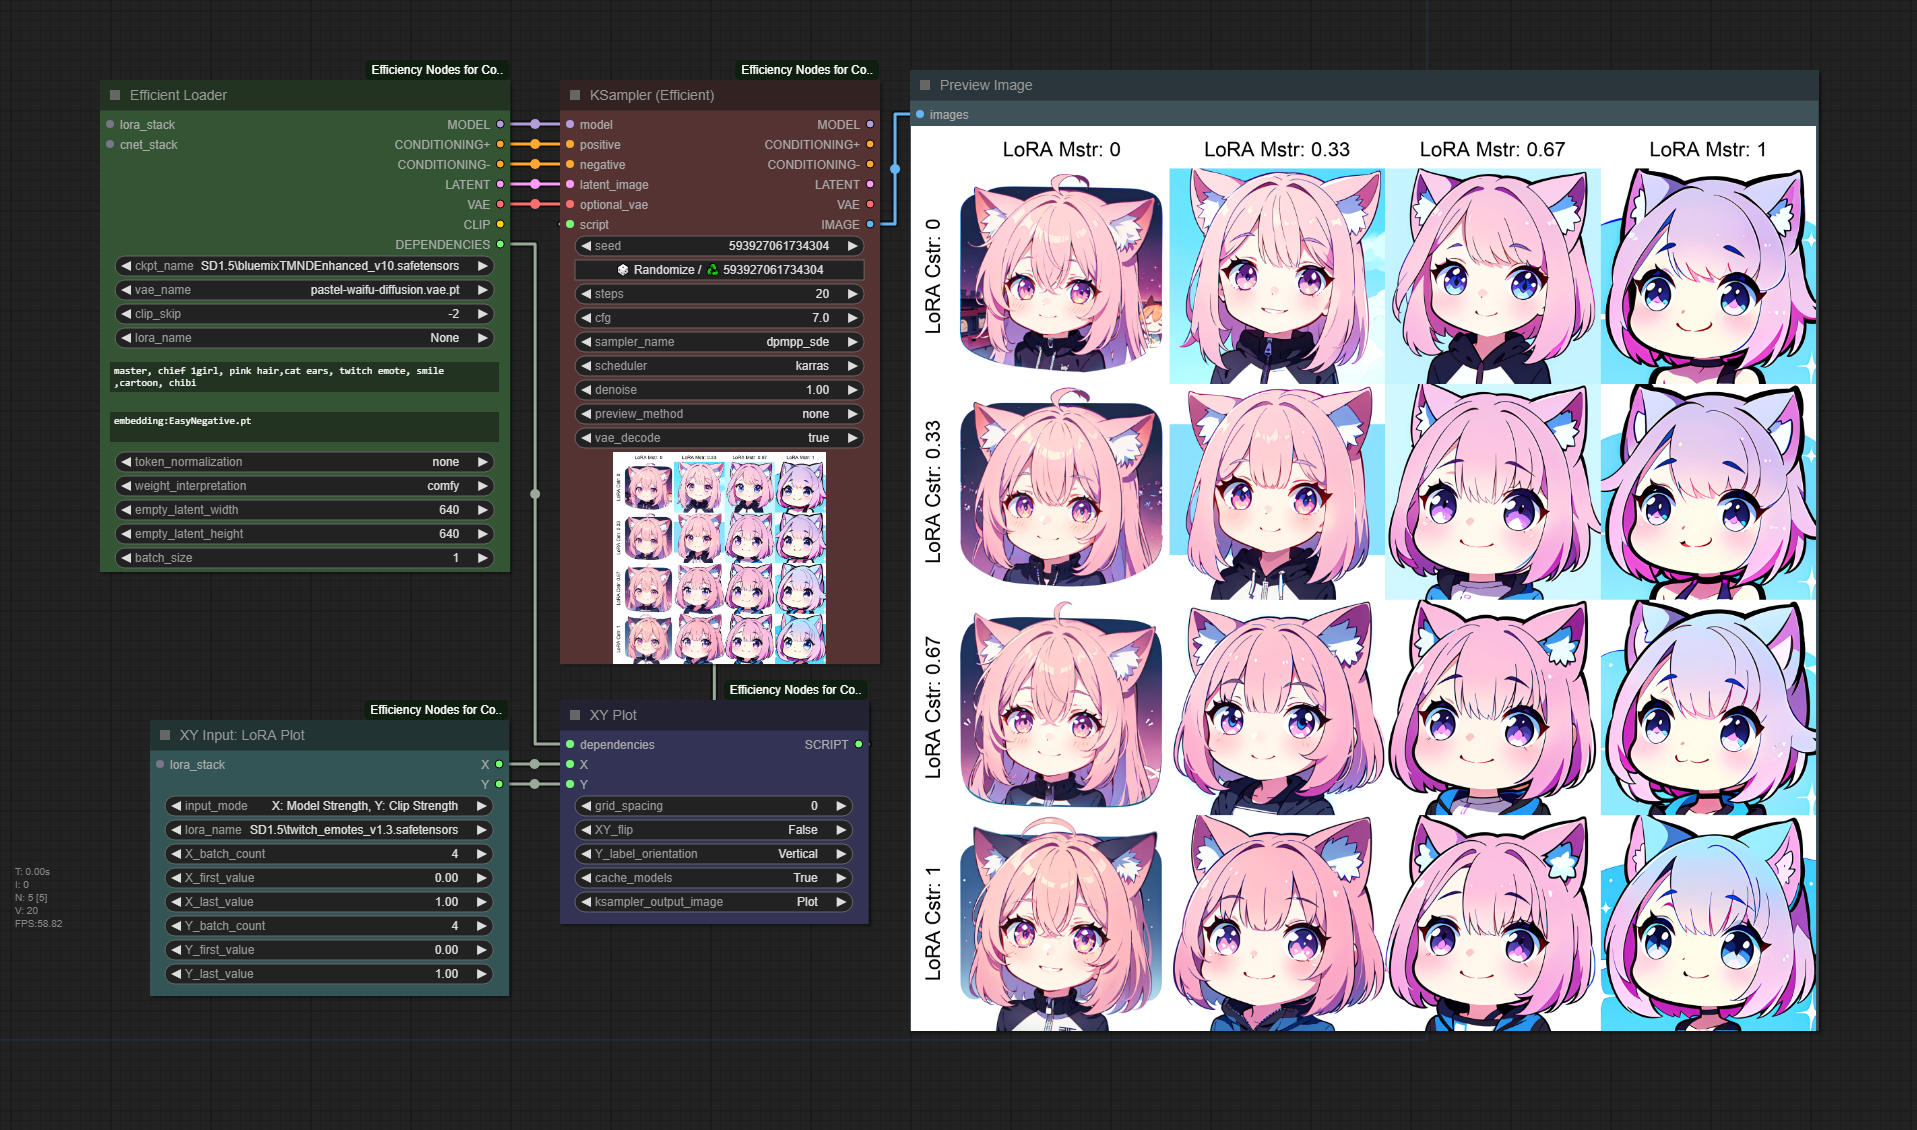
Task: Click the KSampler output plot thumbnail
Action: [719, 558]
